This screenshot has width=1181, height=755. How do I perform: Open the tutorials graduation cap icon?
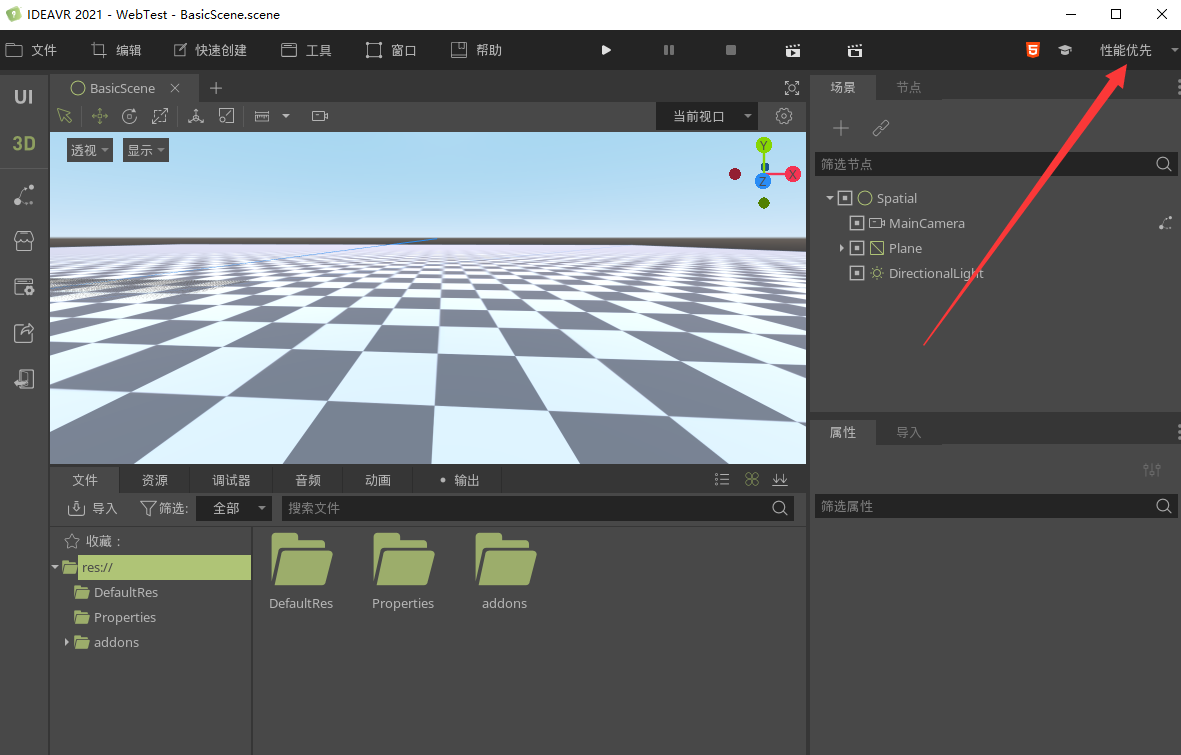pyautogui.click(x=1065, y=50)
